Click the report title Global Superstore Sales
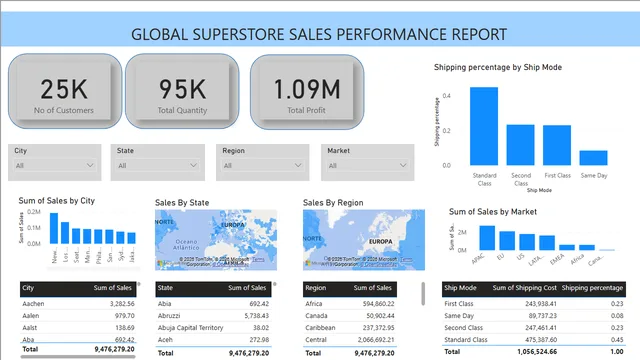Screen dimensions: 640x360 point(319,34)
